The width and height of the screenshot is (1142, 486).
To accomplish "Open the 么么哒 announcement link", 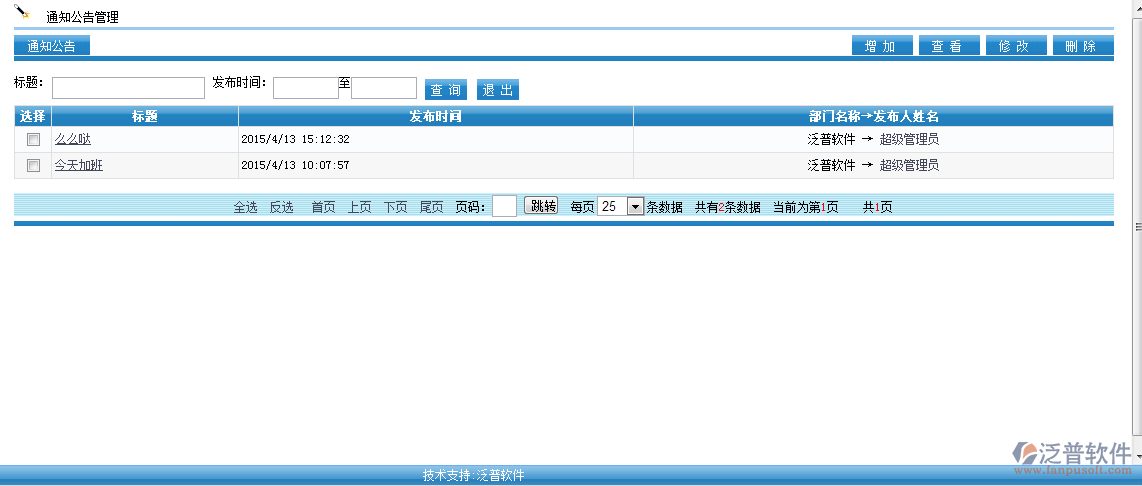I will point(73,139).
